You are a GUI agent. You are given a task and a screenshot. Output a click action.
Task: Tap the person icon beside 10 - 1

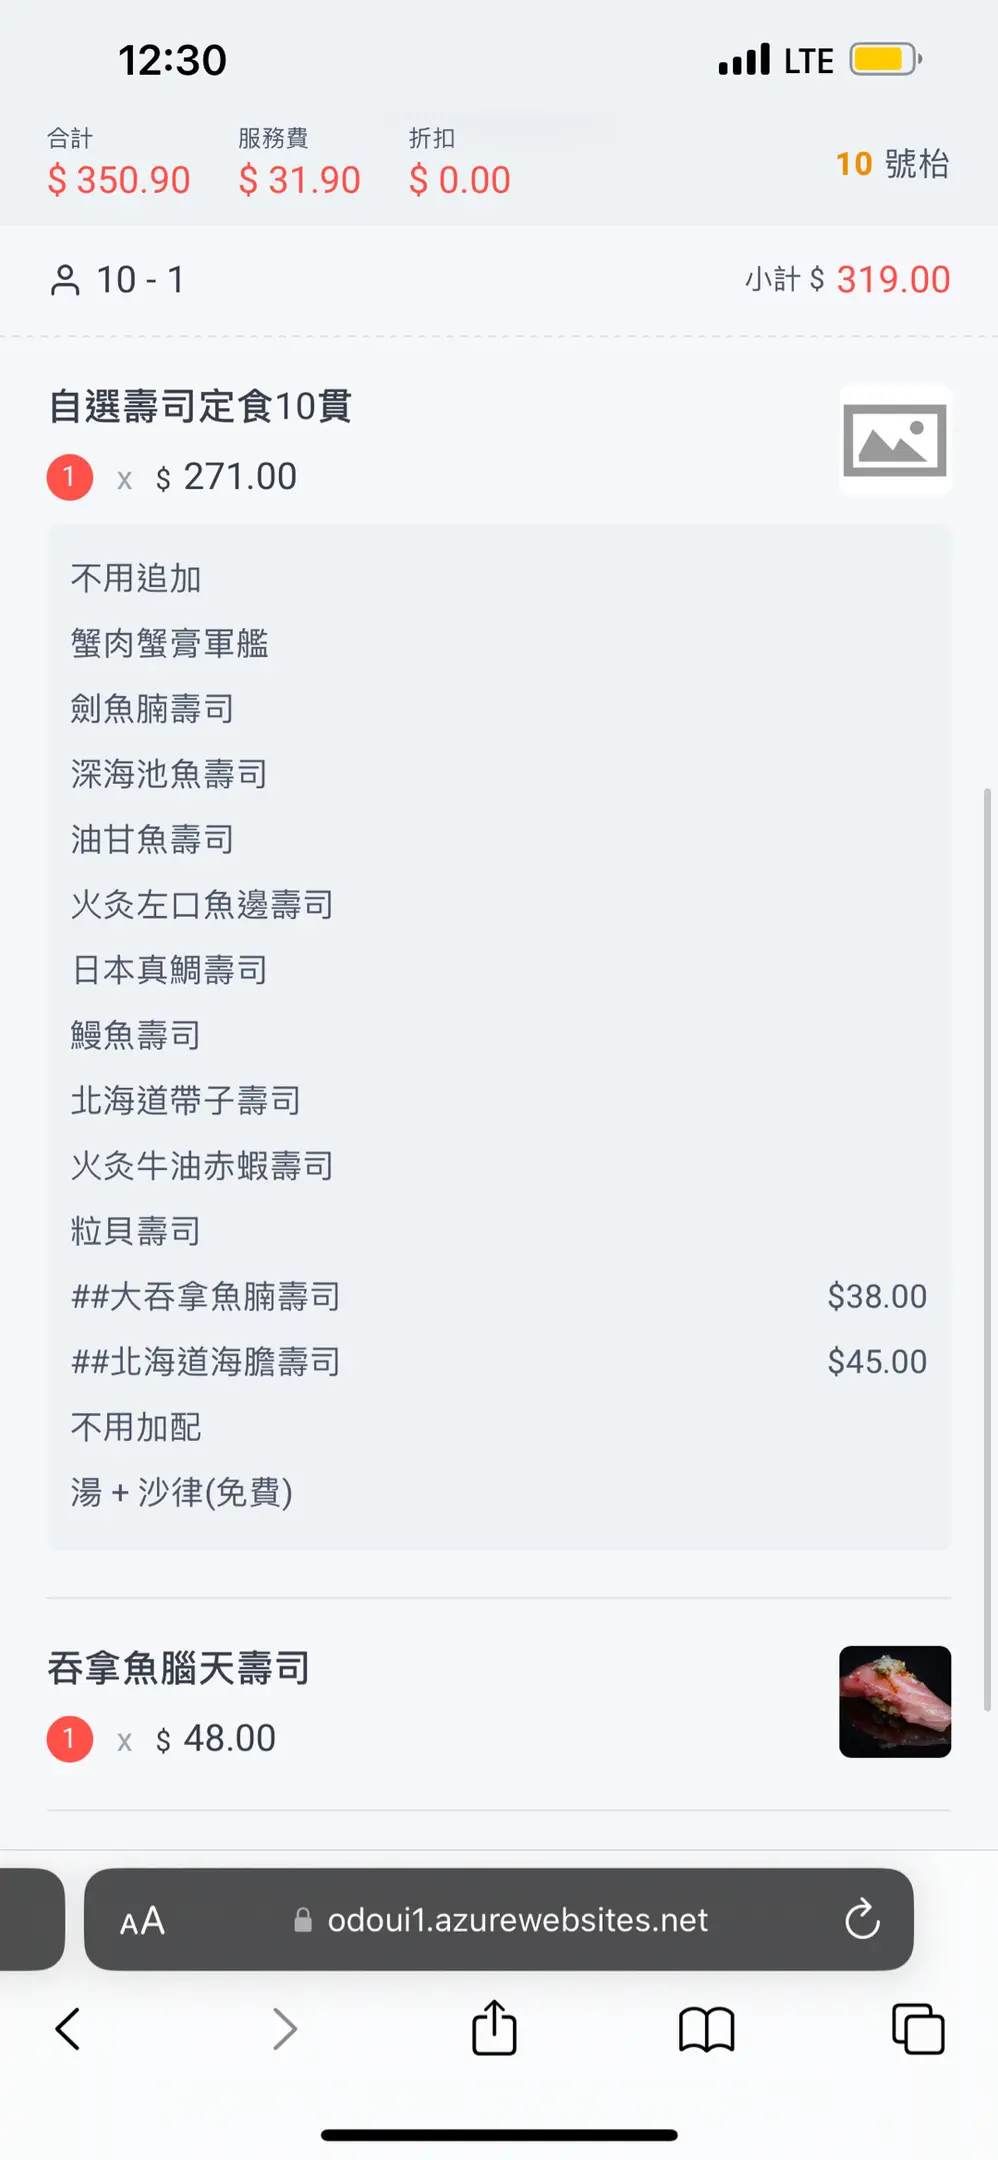[65, 280]
